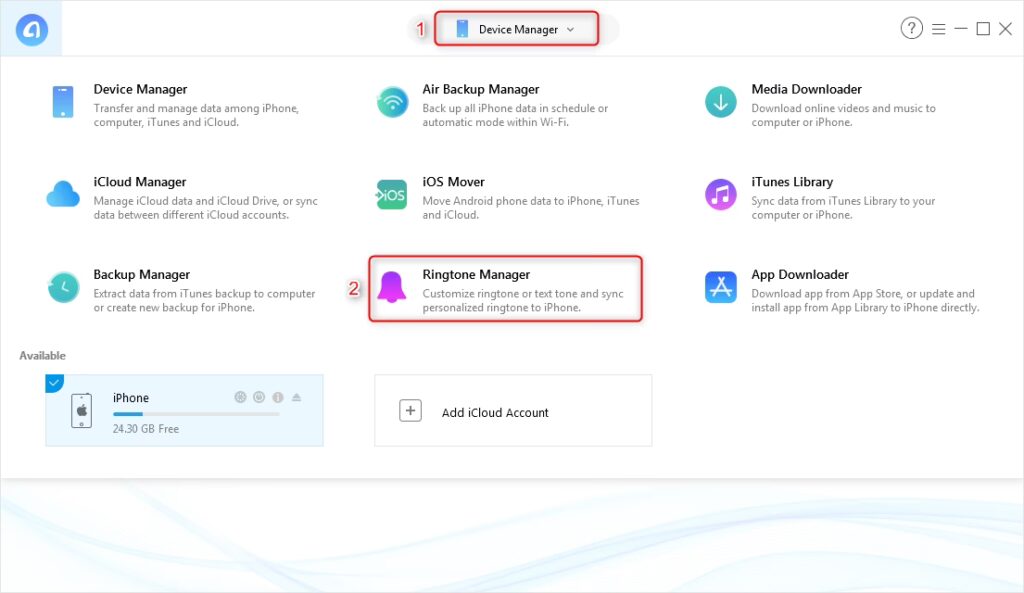Open iTunes Library music note icon
Screen dimensions: 1024x593
point(720,194)
